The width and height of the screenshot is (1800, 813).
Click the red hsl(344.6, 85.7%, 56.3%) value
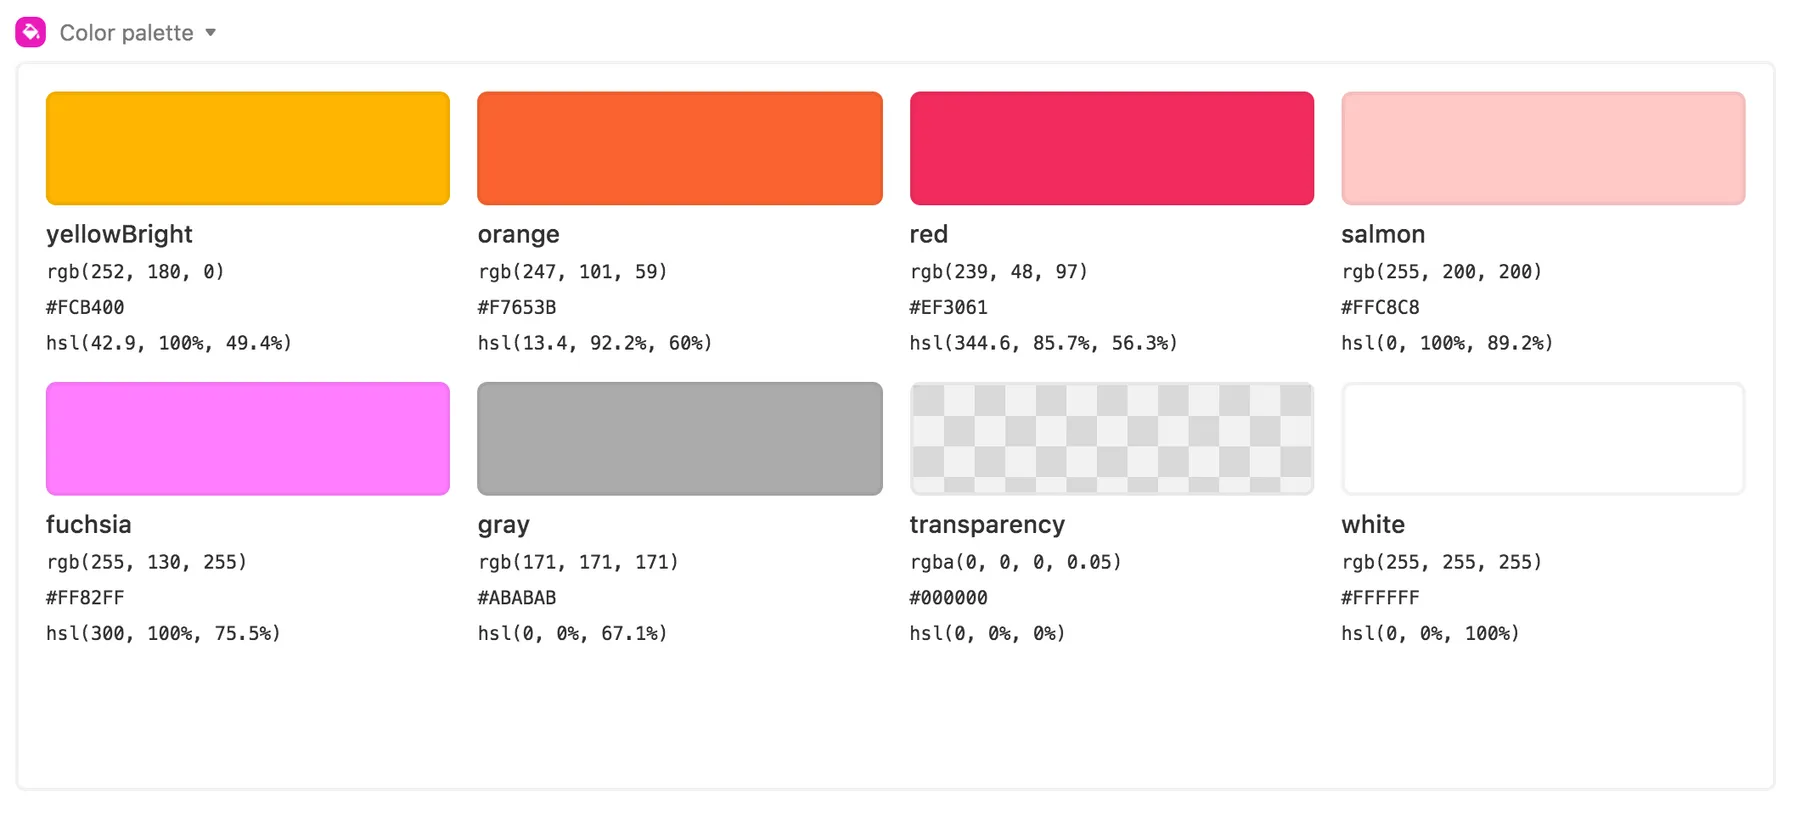[x=1043, y=343]
